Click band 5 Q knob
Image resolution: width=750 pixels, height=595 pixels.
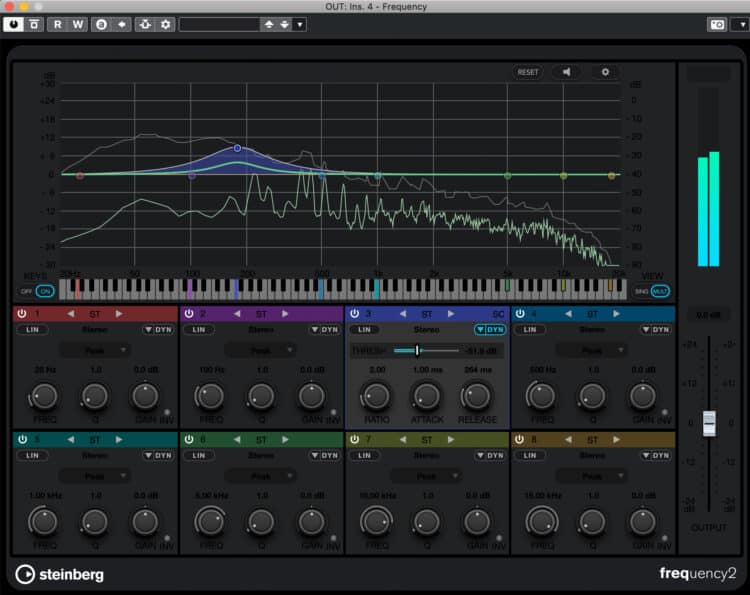(95, 522)
